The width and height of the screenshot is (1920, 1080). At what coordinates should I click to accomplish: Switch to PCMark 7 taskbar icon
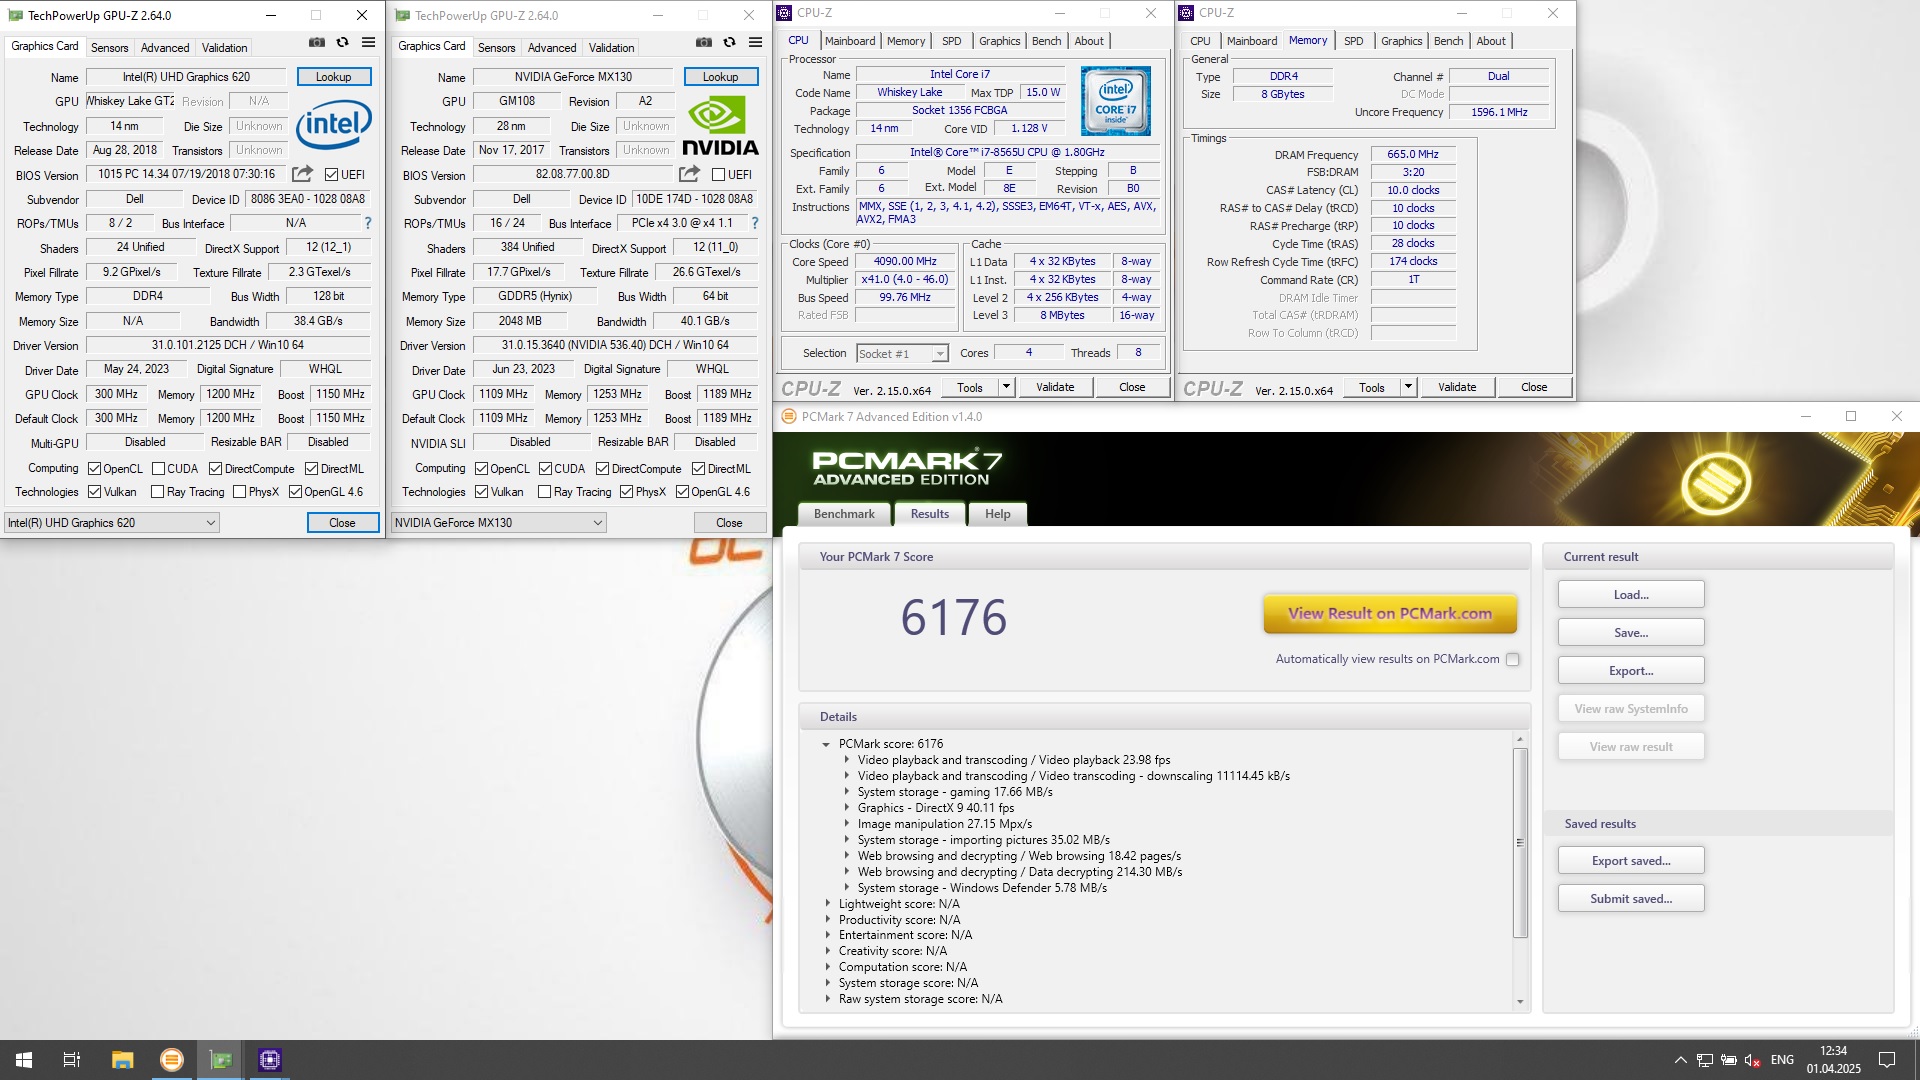[x=172, y=1060]
